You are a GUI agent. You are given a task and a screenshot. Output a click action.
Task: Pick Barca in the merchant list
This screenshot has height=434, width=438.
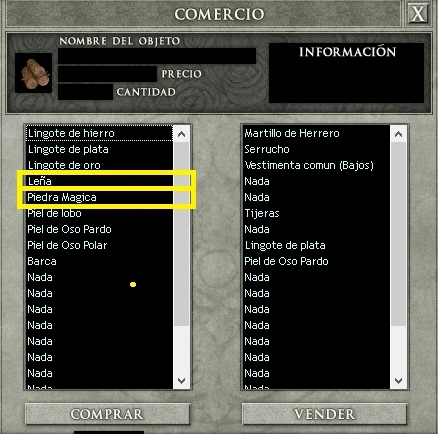[x=99, y=261]
